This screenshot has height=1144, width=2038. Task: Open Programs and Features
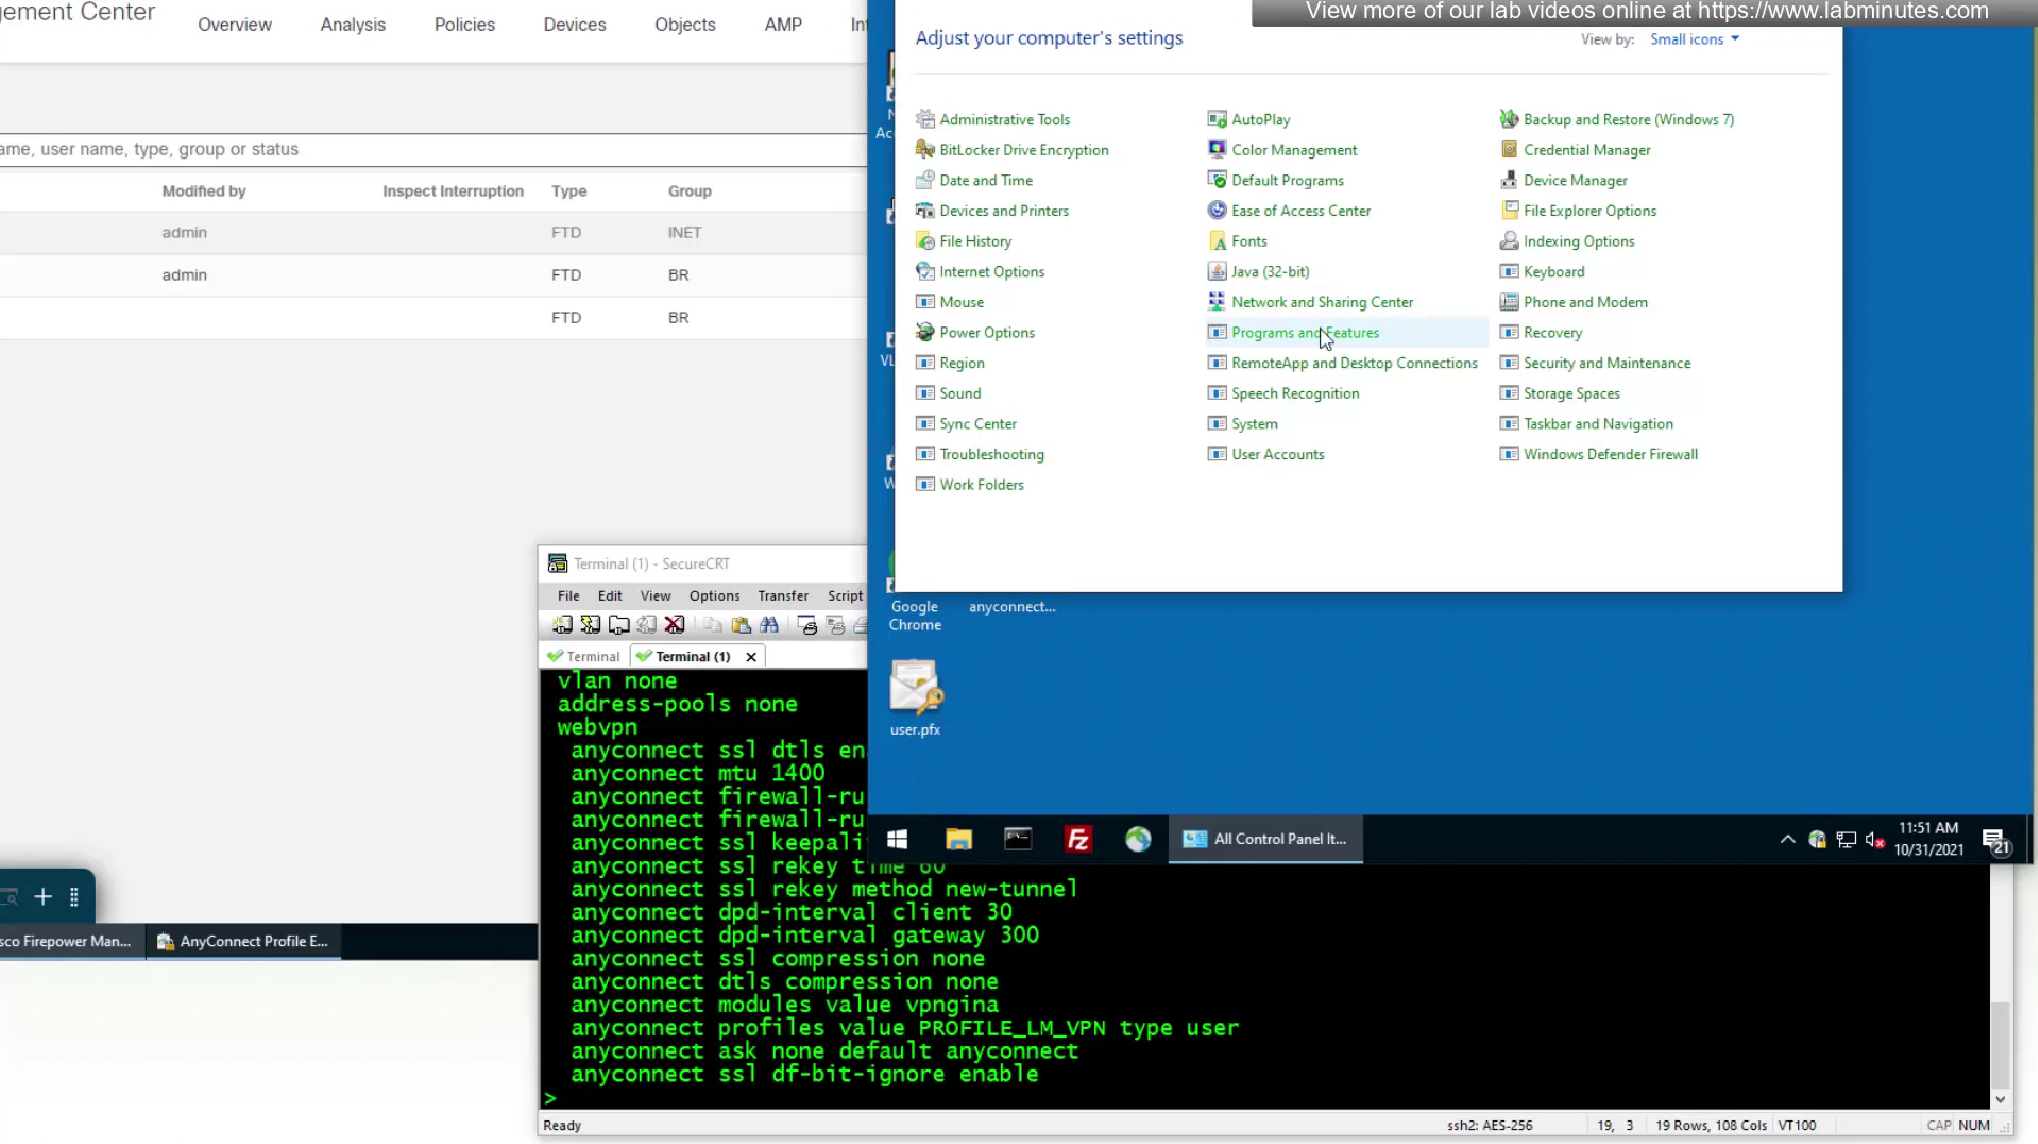(x=1304, y=333)
